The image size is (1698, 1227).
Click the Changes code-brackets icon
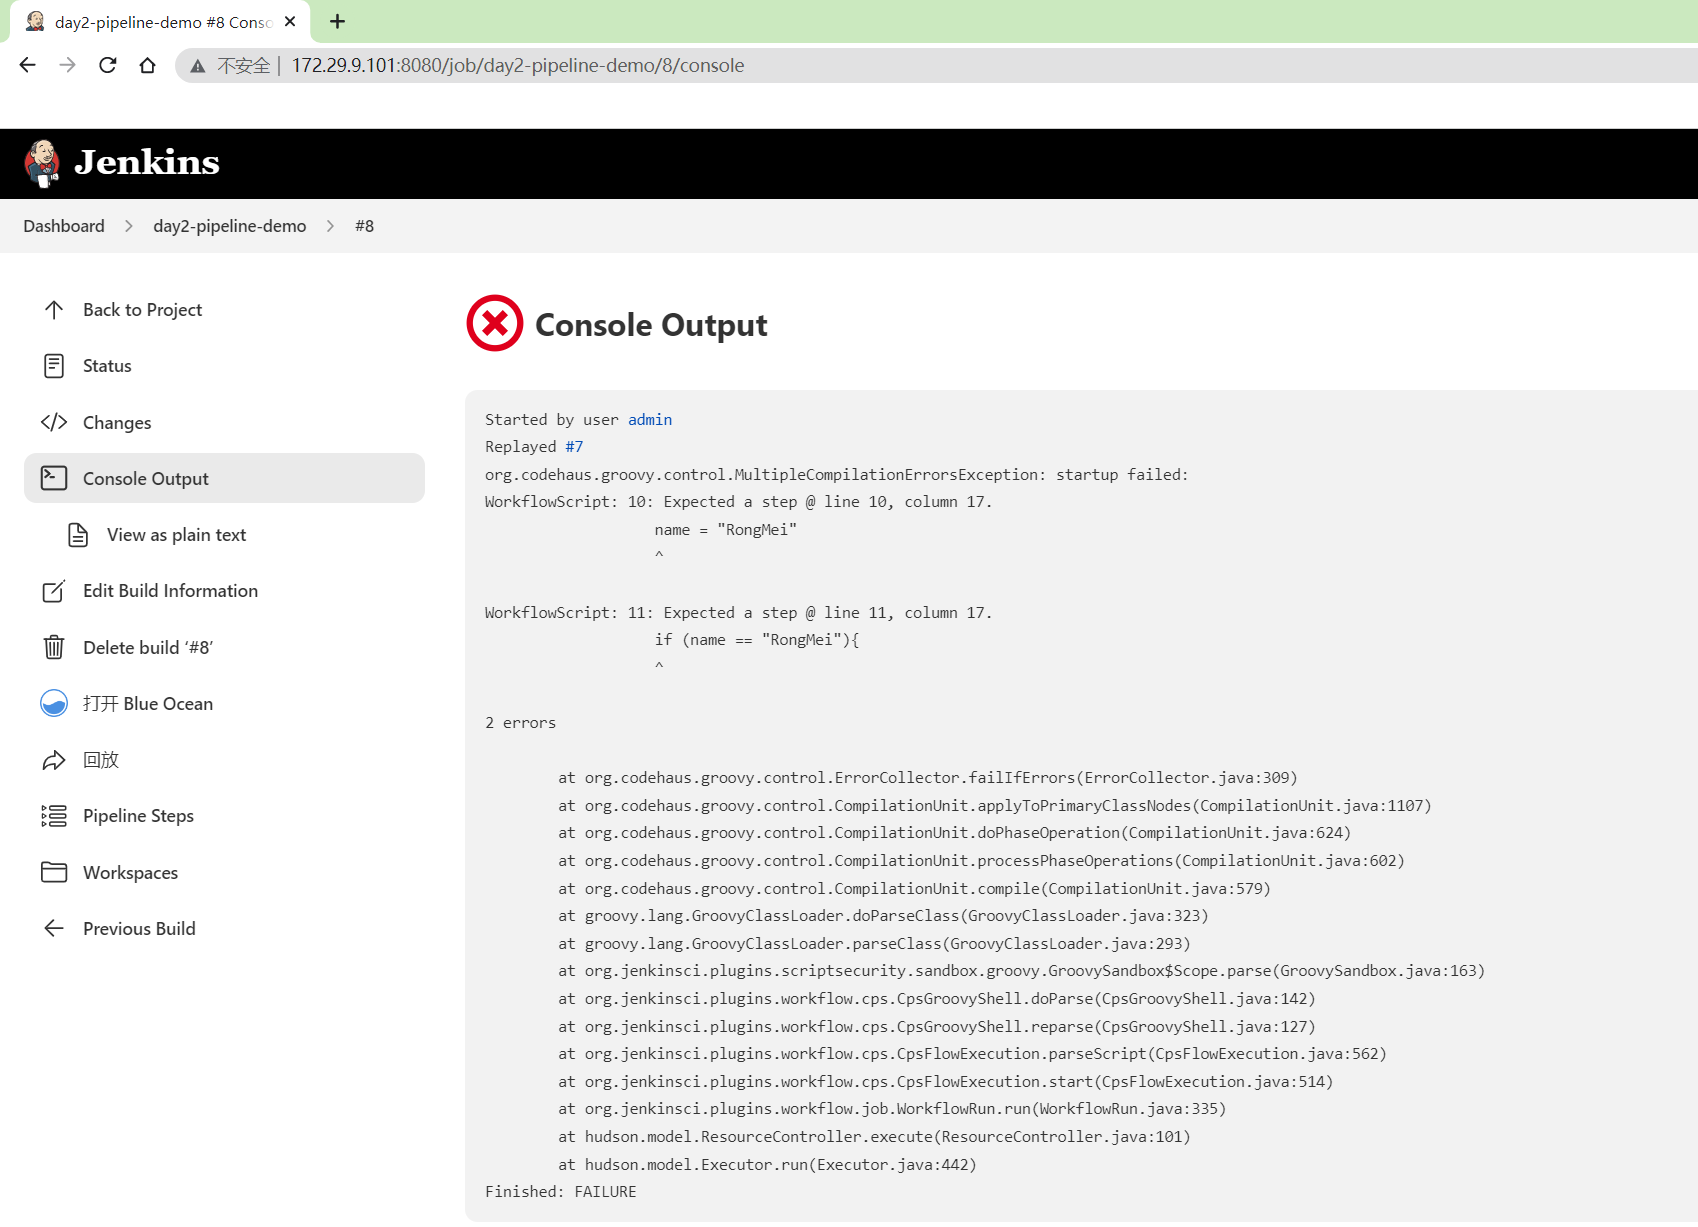[54, 422]
